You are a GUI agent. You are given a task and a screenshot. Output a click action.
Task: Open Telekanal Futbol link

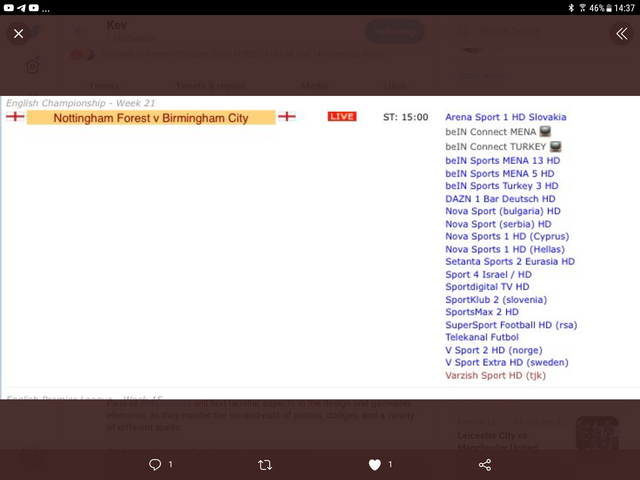[482, 338]
